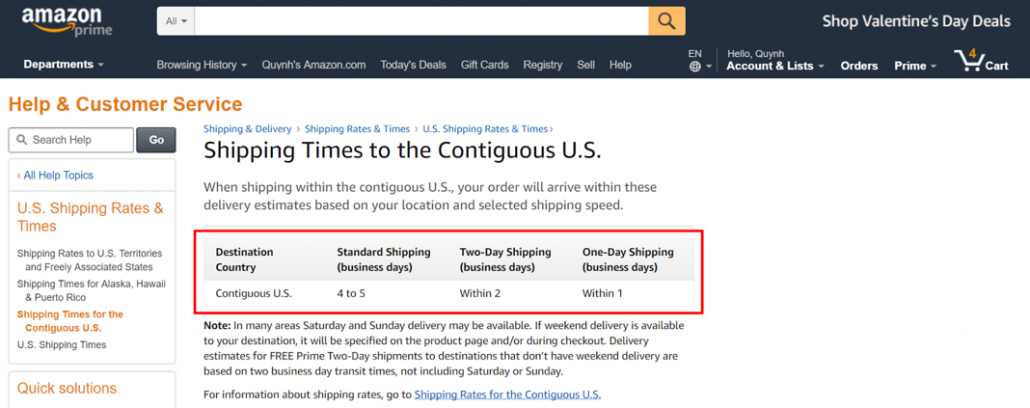Click the magnifier in Search Help box
This screenshot has height=408, width=1030.
[x=23, y=140]
